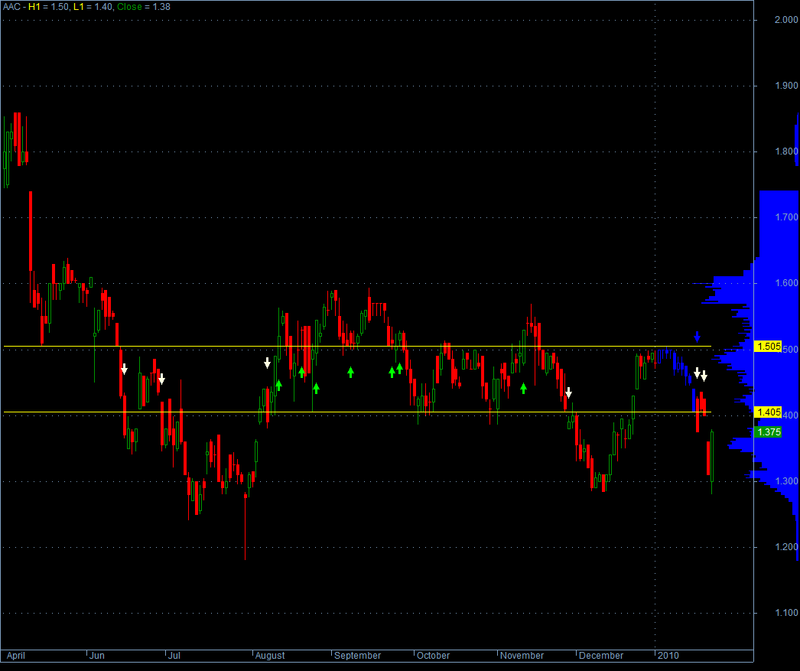Viewport: 800px width, 671px height.
Task: Click the April label on the time axis
Action: pos(16,656)
